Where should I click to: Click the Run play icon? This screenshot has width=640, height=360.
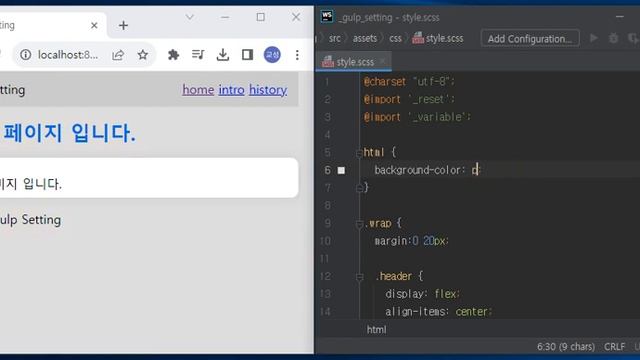594,38
